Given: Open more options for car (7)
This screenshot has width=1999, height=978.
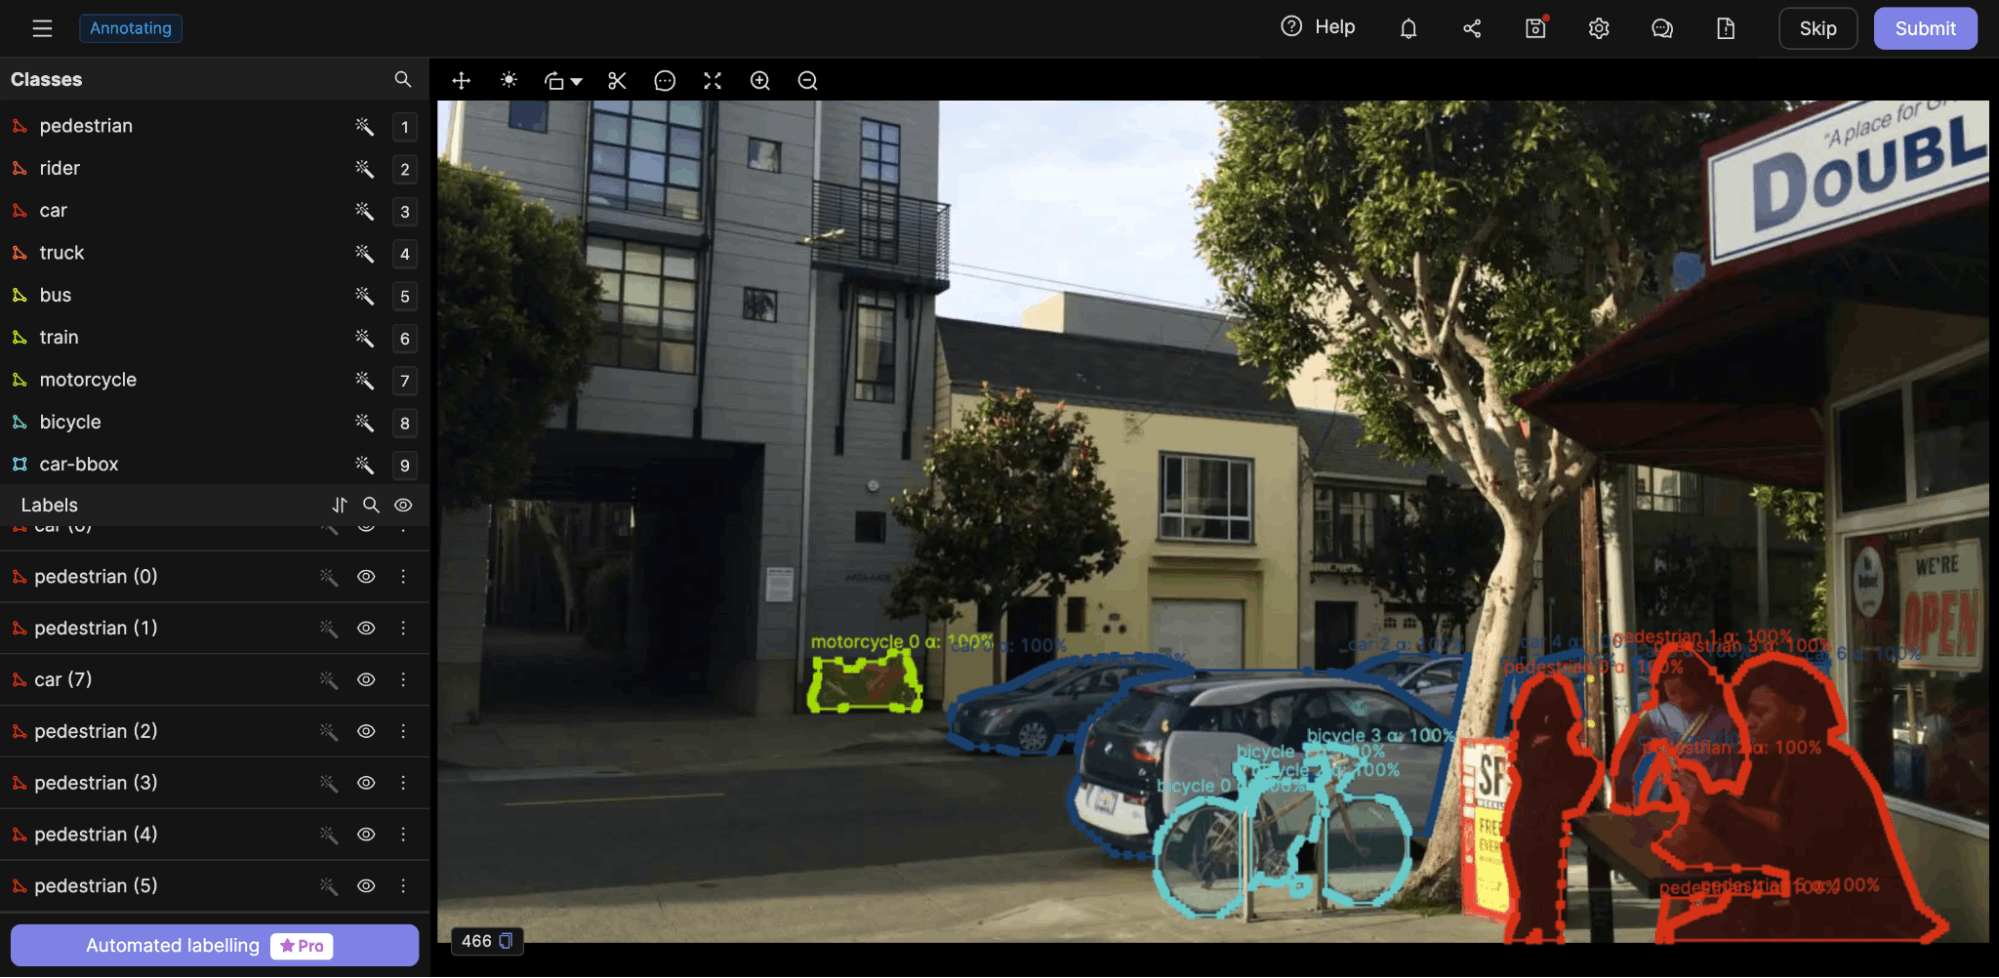Looking at the screenshot, I should (403, 680).
